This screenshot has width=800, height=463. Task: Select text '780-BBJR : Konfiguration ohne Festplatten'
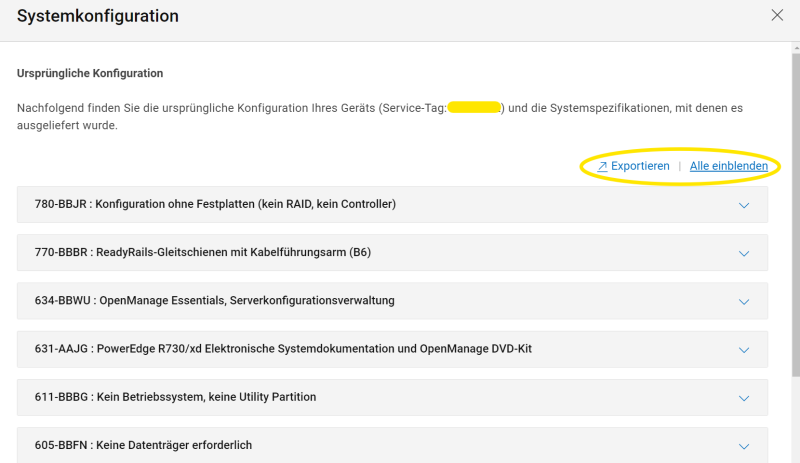point(144,204)
